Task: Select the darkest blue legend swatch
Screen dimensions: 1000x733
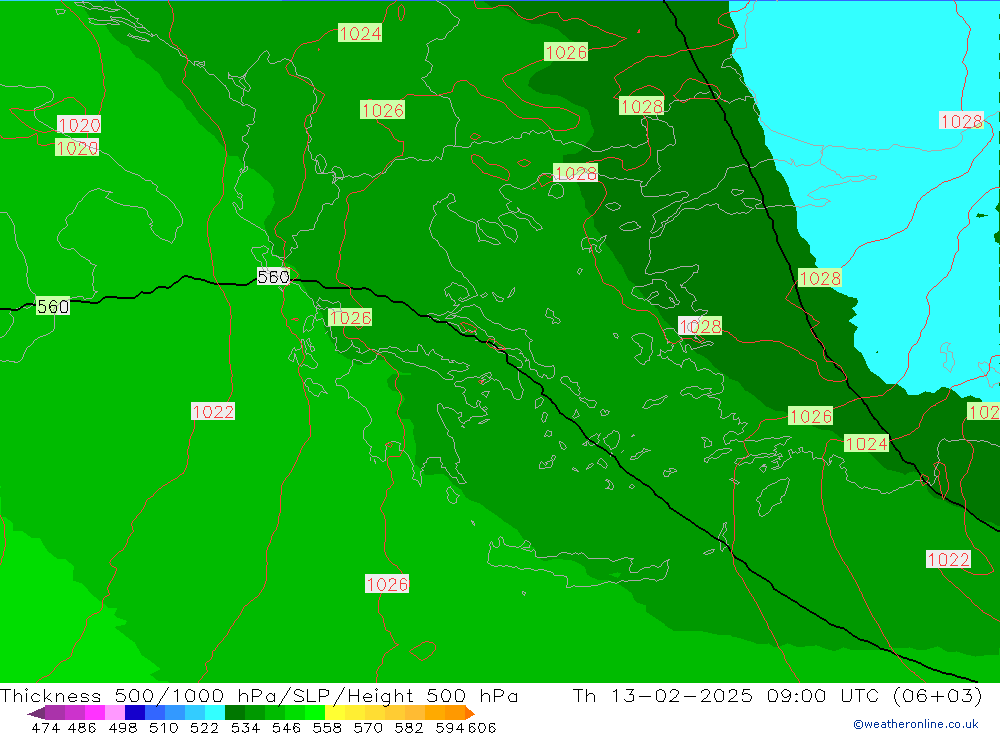Action: pos(135,713)
